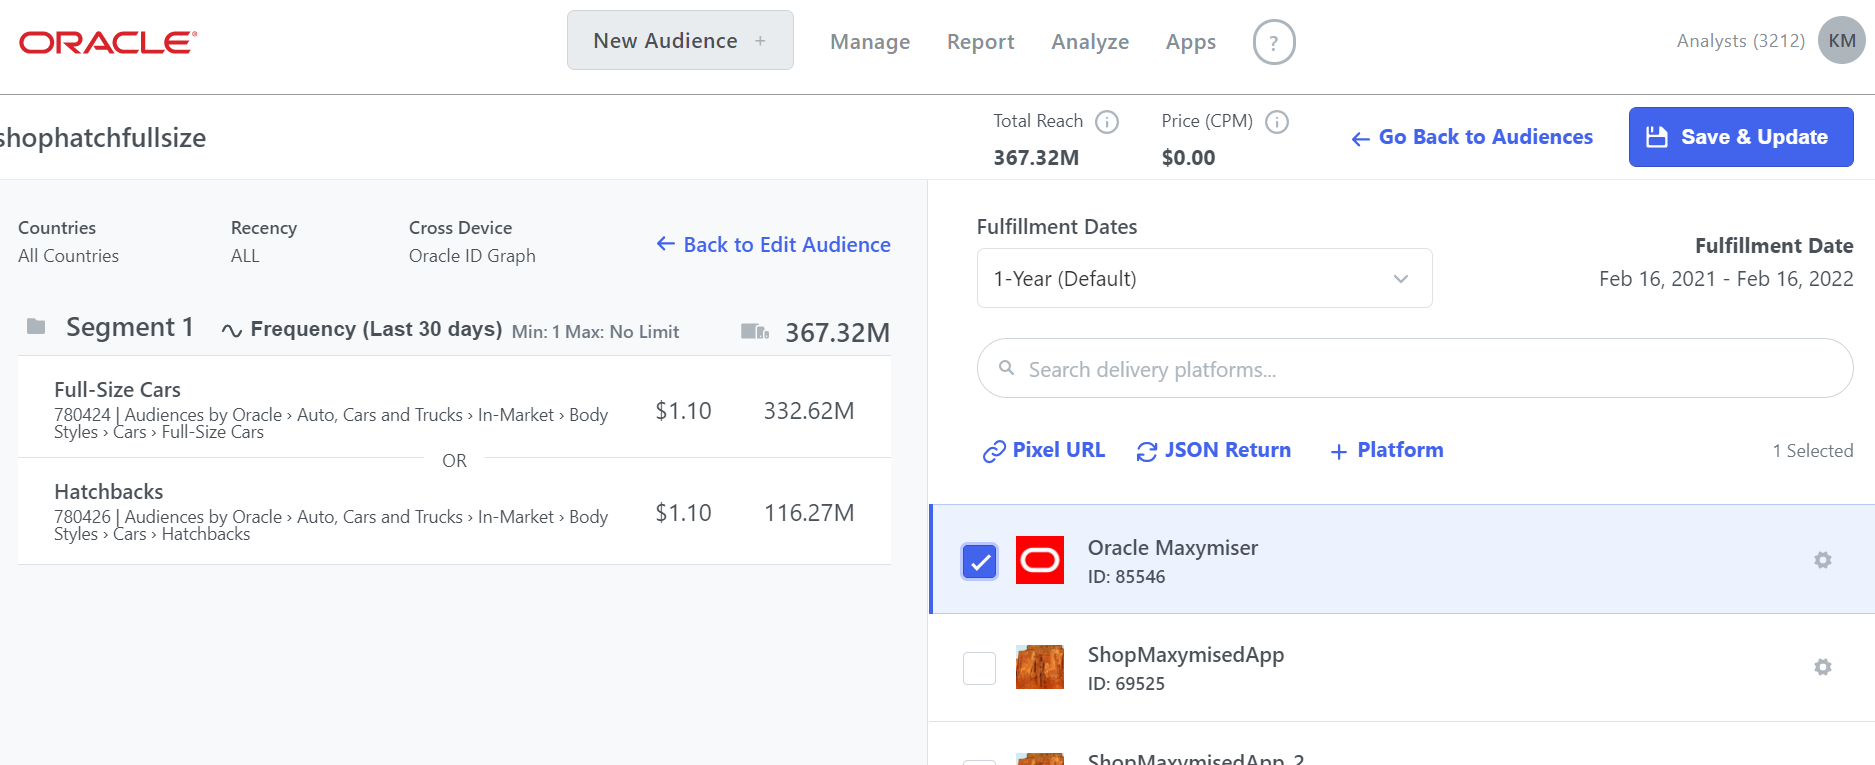Uncheck the Oracle Maxymiser checkbox
Image resolution: width=1875 pixels, height=765 pixels.
980,562
